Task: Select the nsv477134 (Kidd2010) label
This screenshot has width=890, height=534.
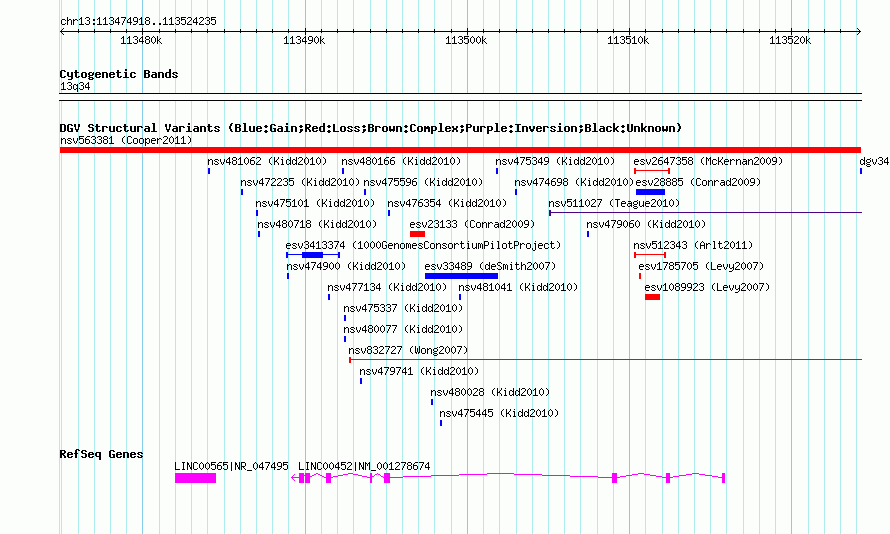Action: (x=388, y=287)
